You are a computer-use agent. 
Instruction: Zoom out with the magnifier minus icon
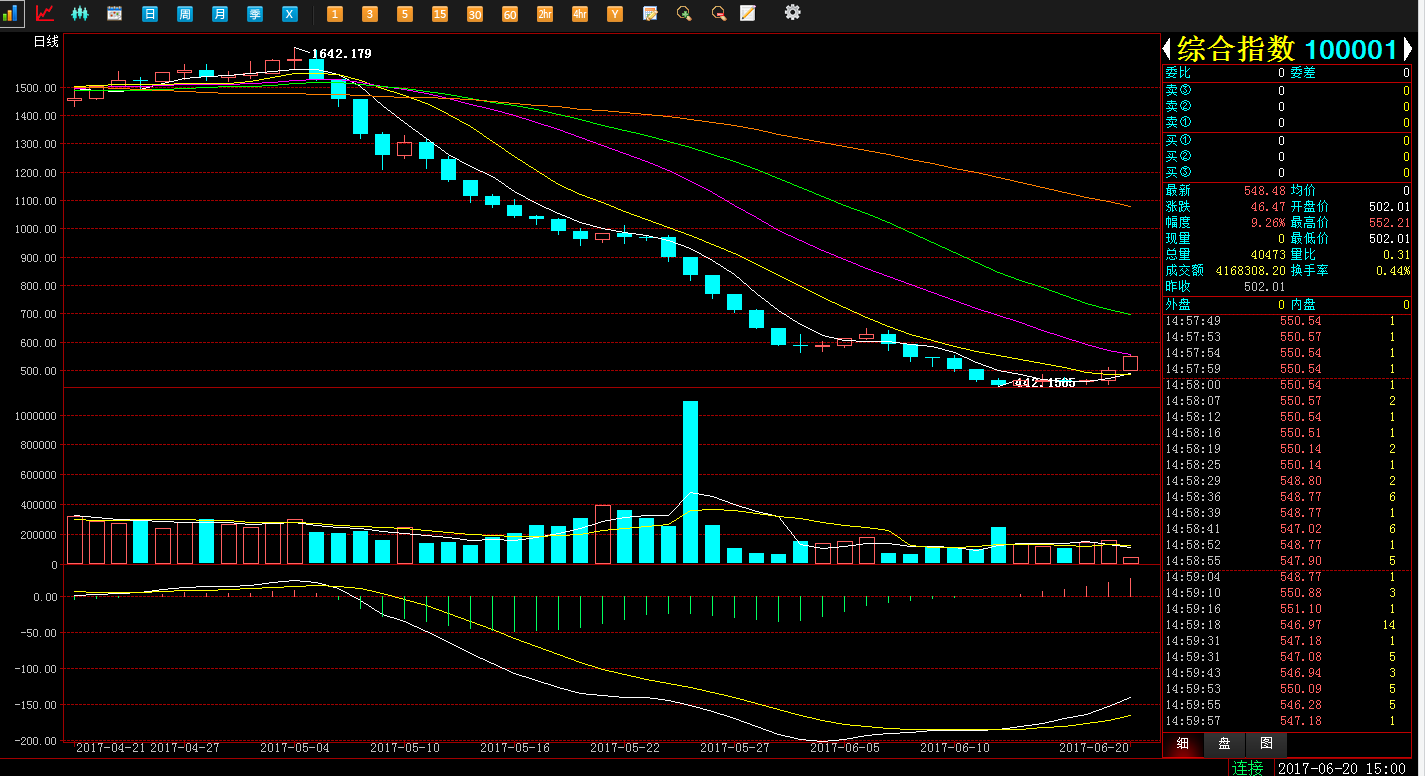[x=718, y=14]
